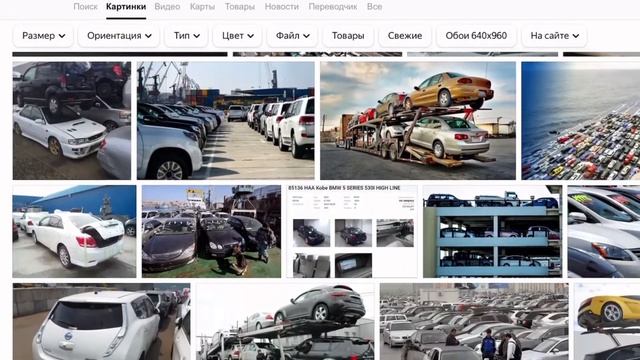The height and width of the screenshot is (360, 640).
Task: Open silver cars with windshield price stickers image
Action: click(604, 231)
